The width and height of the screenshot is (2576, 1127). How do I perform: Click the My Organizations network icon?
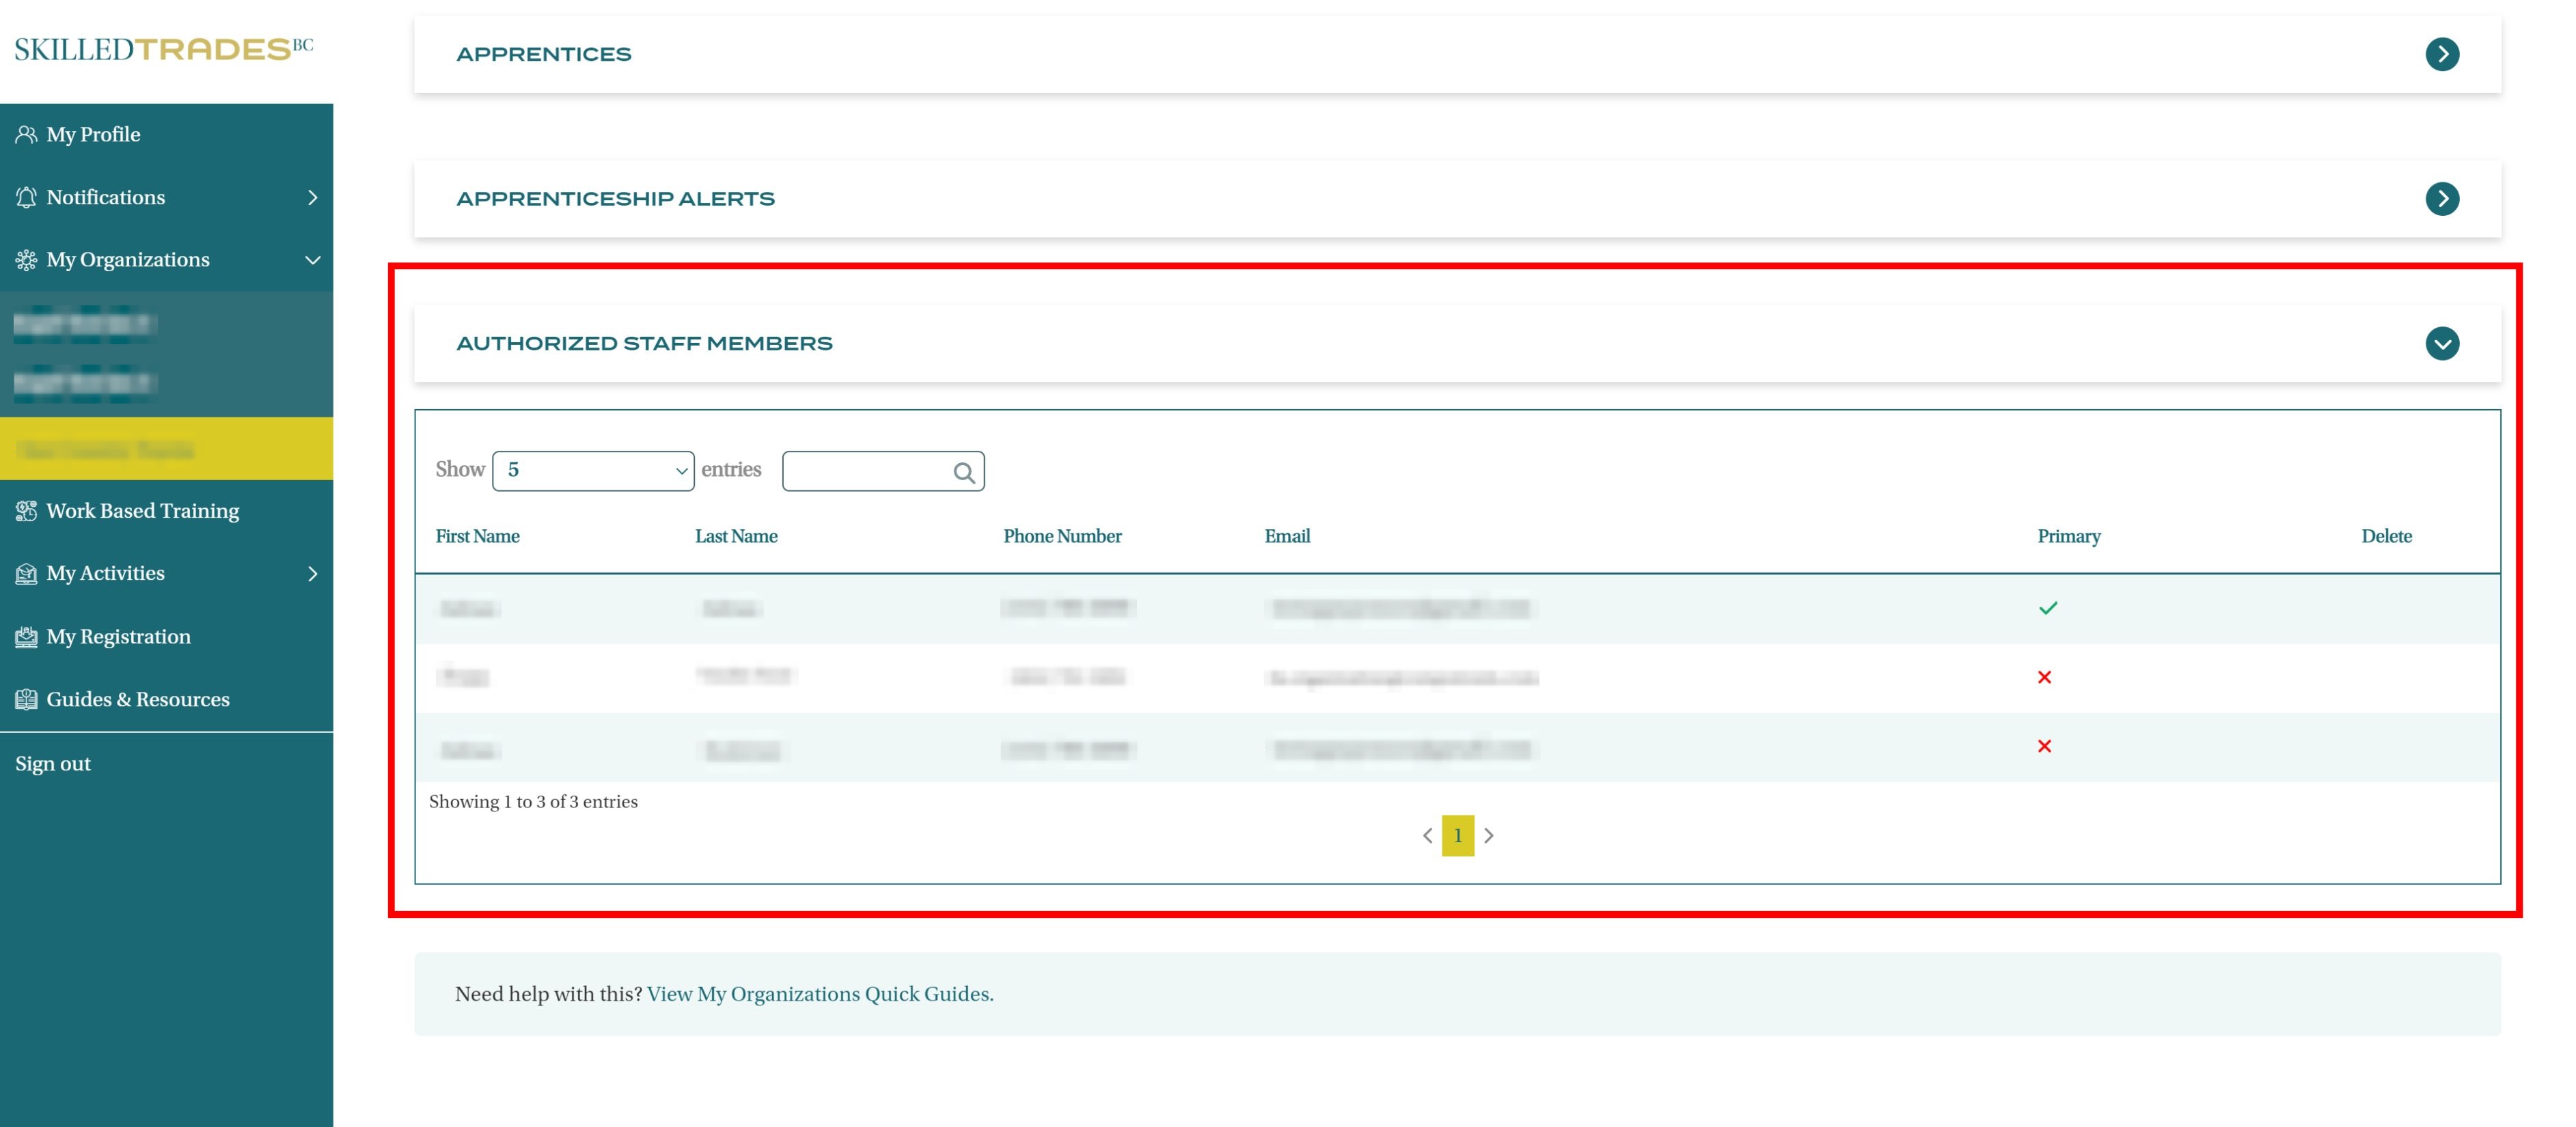pyautogui.click(x=26, y=260)
